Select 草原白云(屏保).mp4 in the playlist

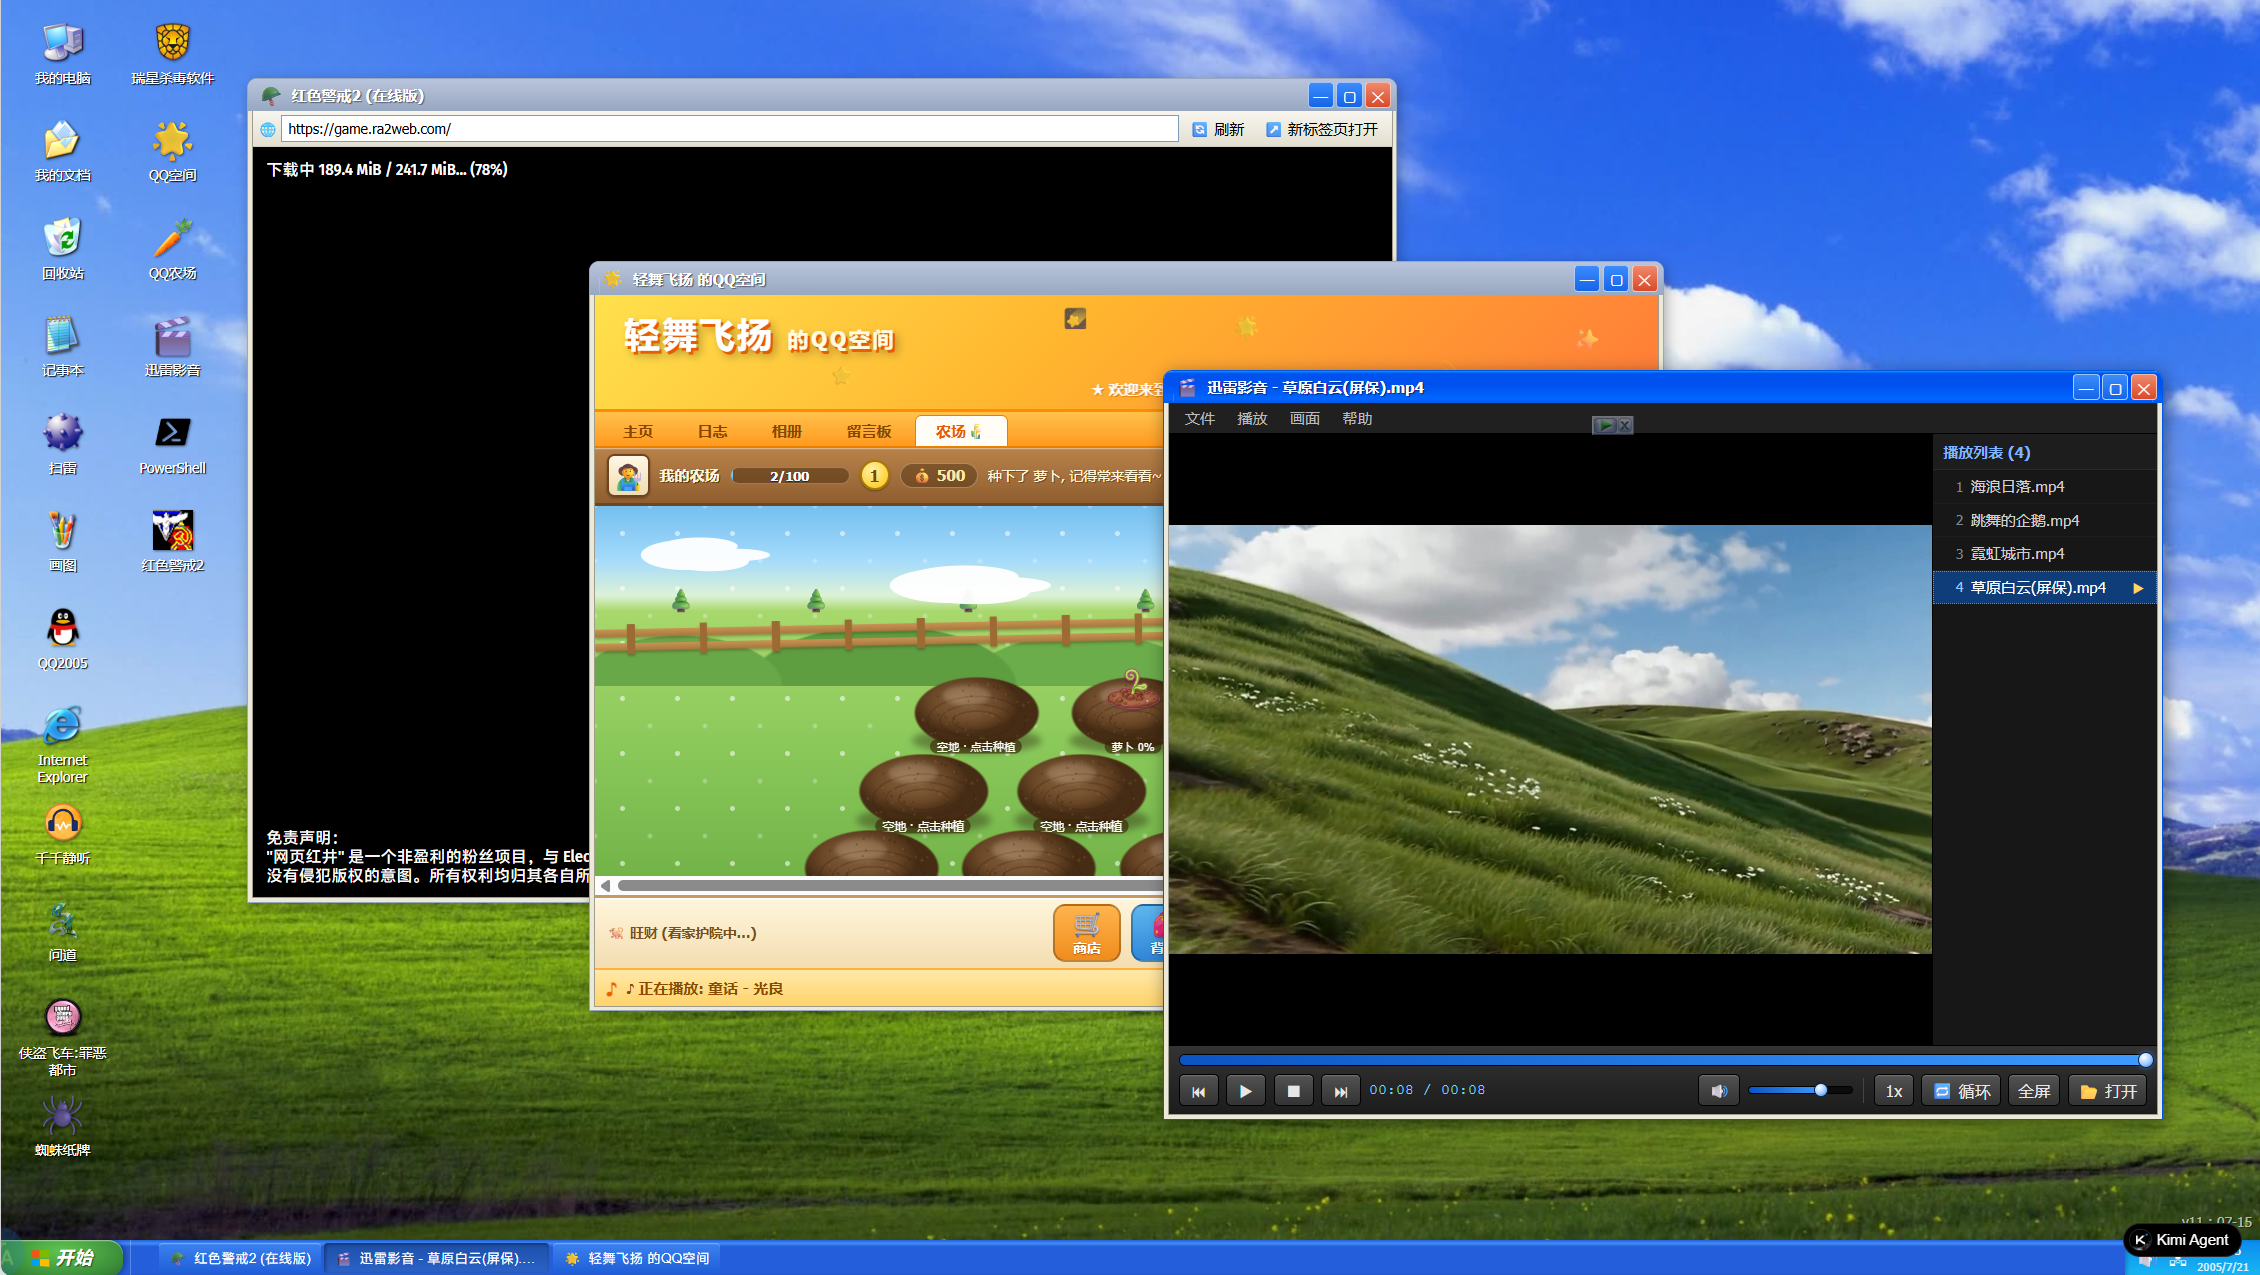click(x=2045, y=588)
